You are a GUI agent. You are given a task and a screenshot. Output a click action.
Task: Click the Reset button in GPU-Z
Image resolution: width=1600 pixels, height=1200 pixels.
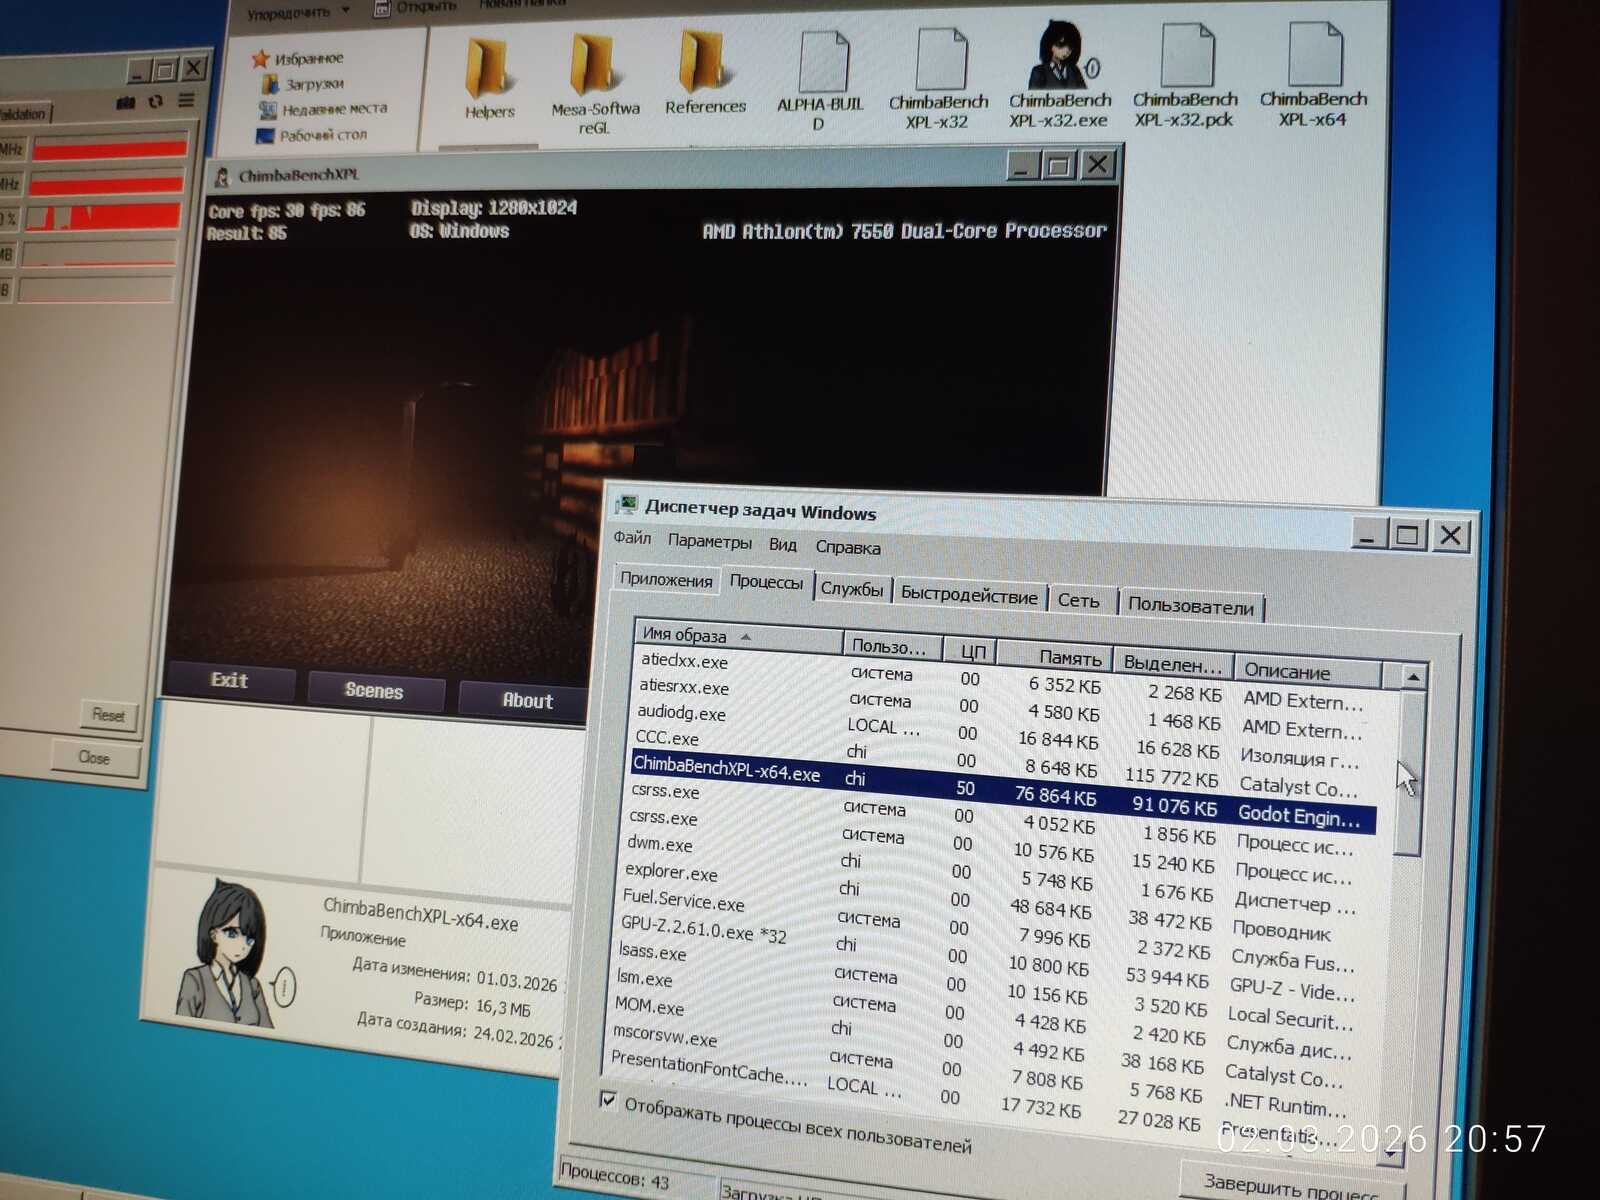(108, 715)
